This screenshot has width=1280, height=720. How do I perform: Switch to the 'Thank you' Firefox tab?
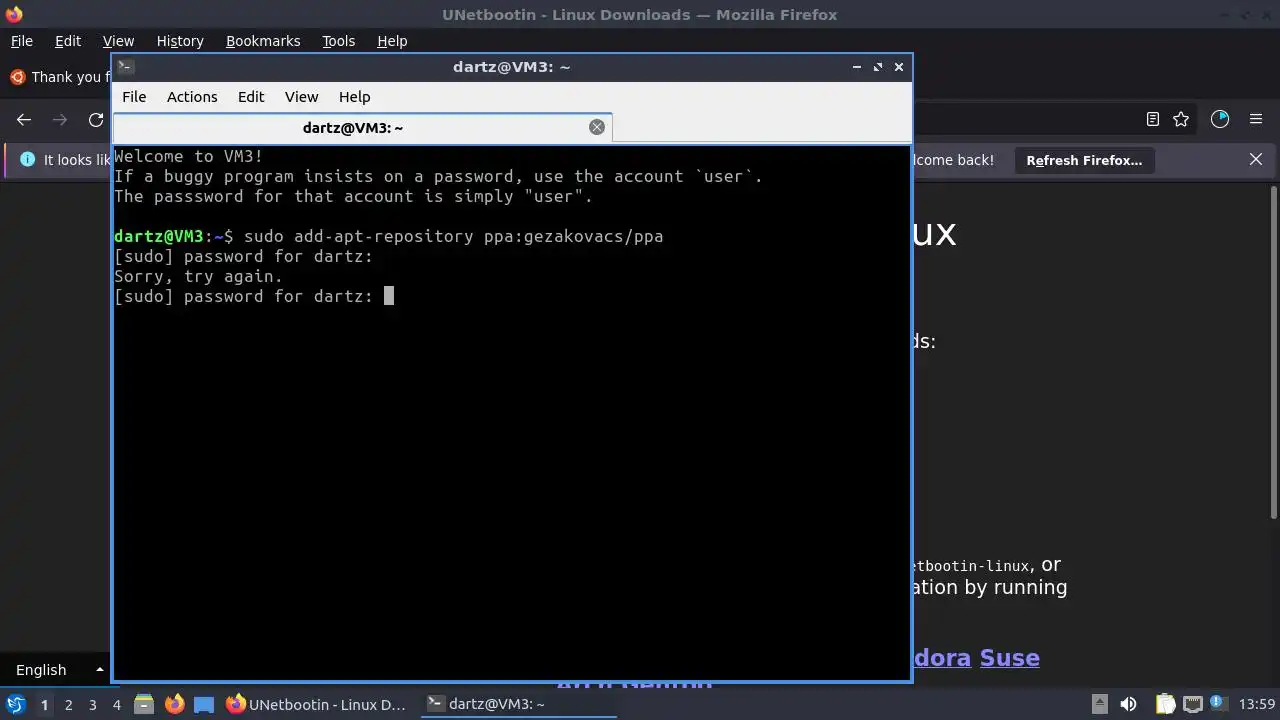click(x=58, y=77)
